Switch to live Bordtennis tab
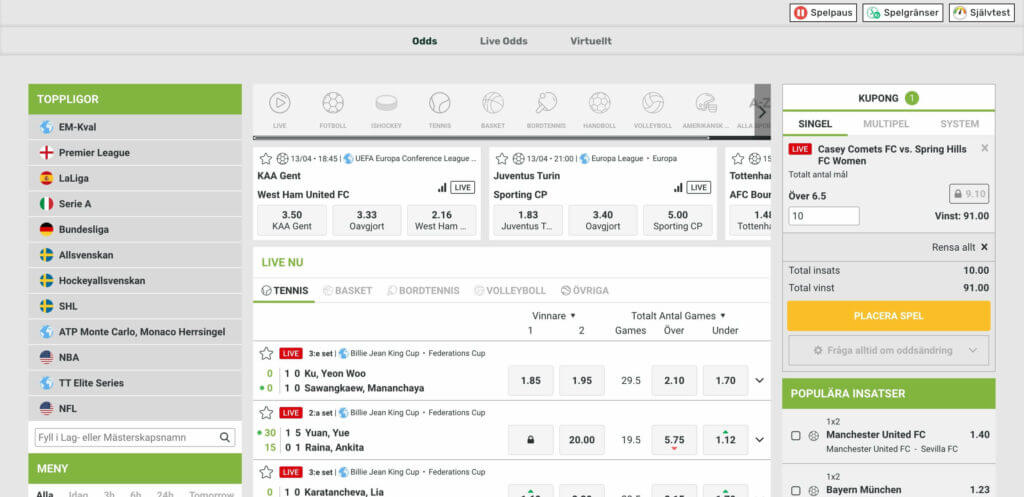This screenshot has width=1024, height=497. coord(423,291)
